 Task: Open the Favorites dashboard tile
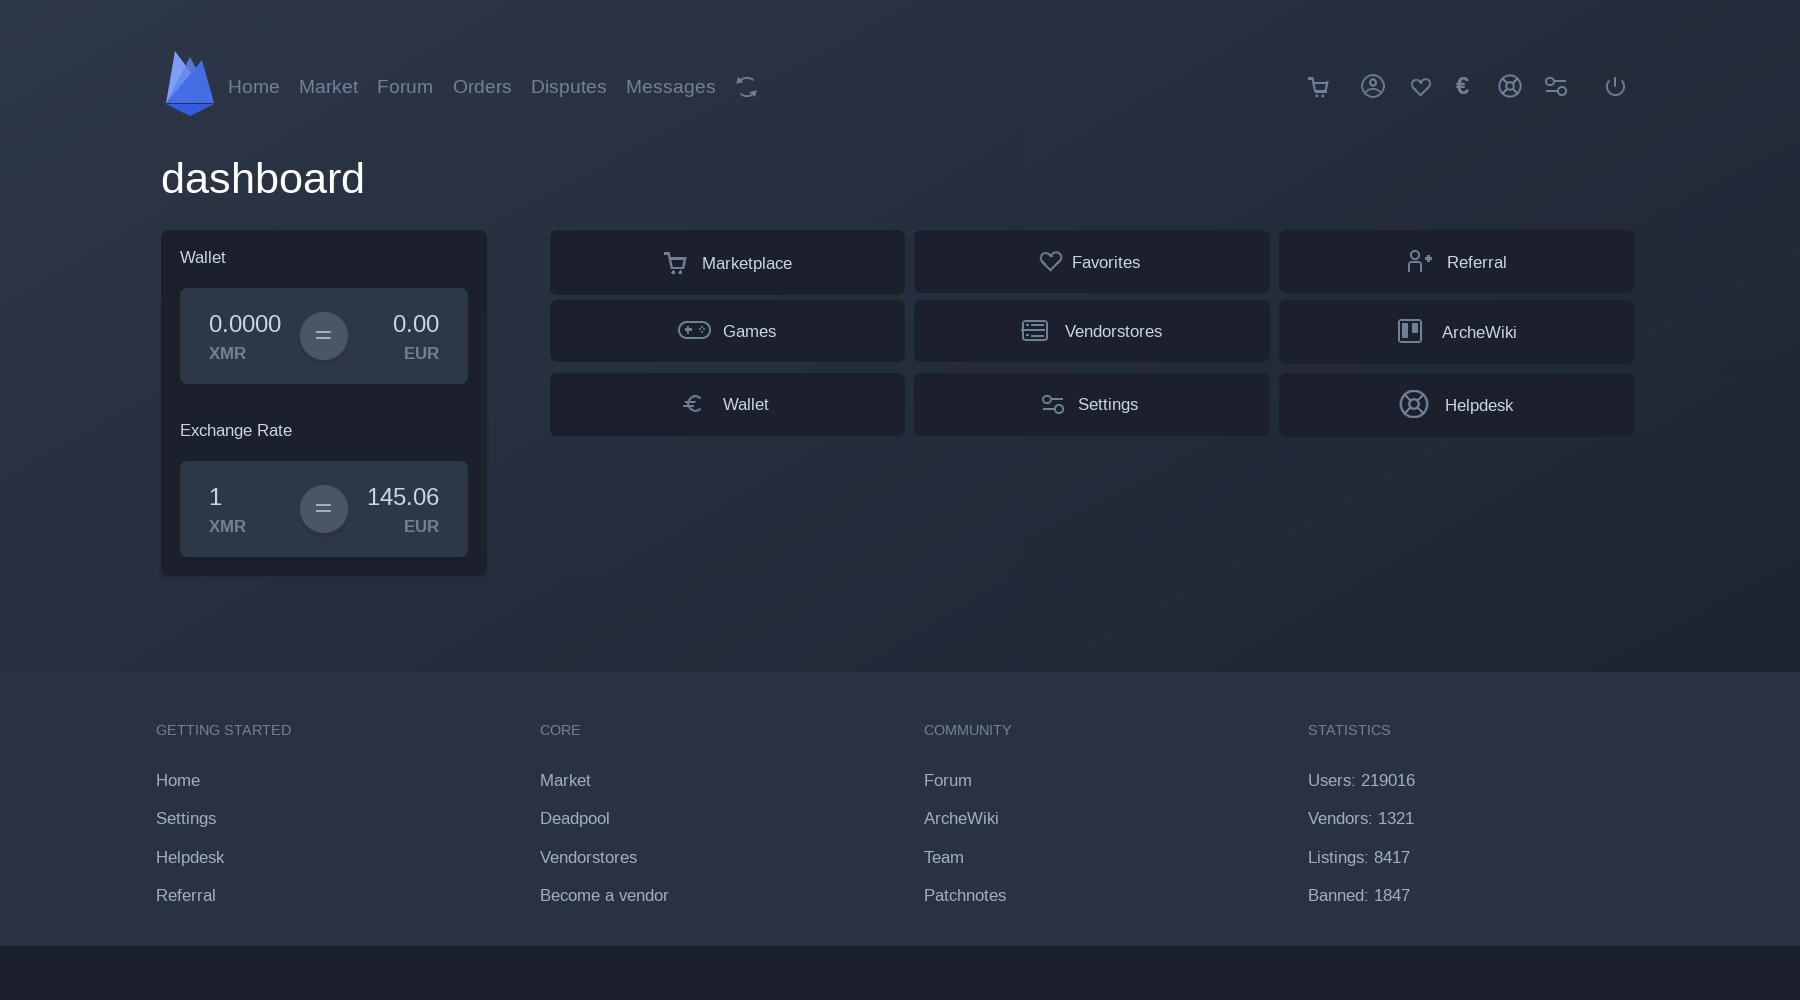tap(1091, 262)
